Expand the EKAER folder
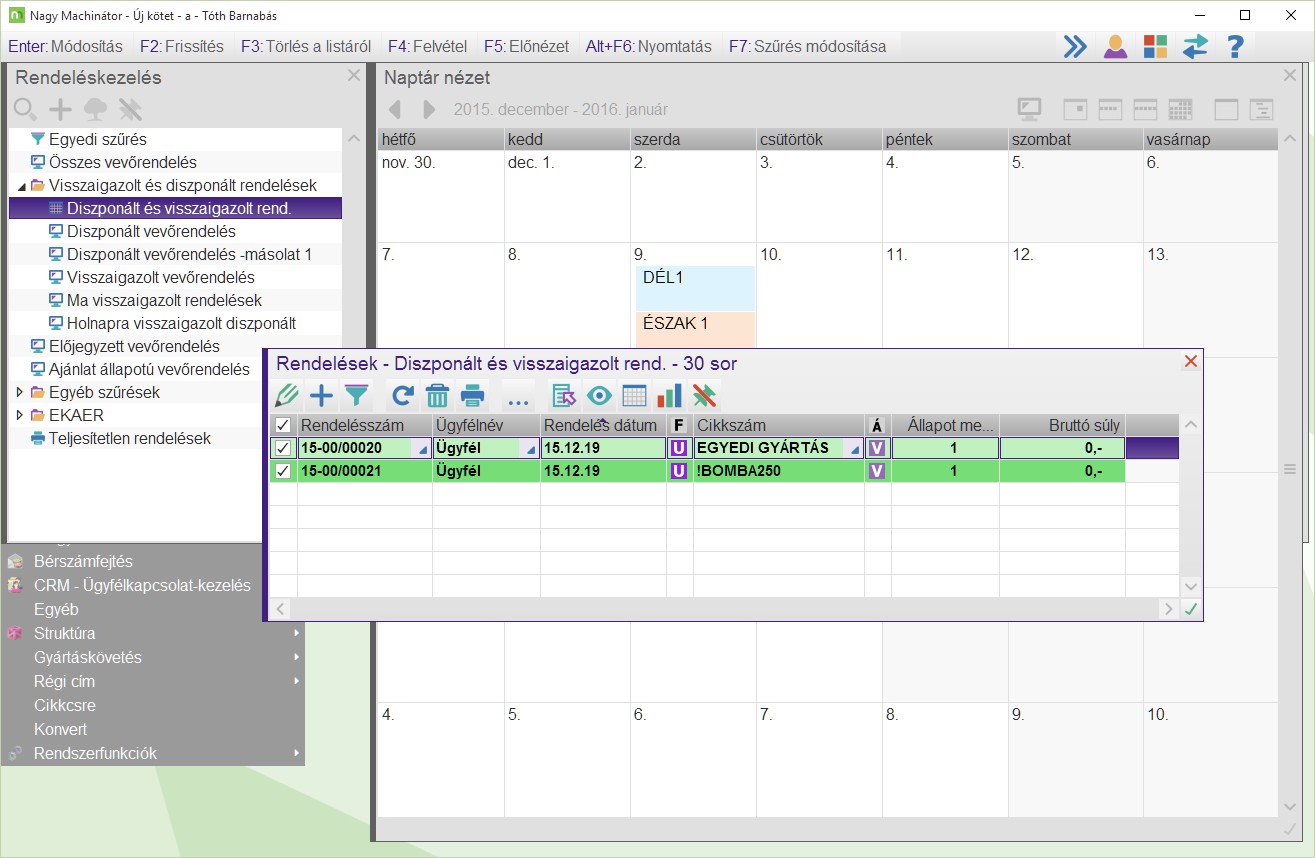1315x858 pixels. click(x=22, y=415)
